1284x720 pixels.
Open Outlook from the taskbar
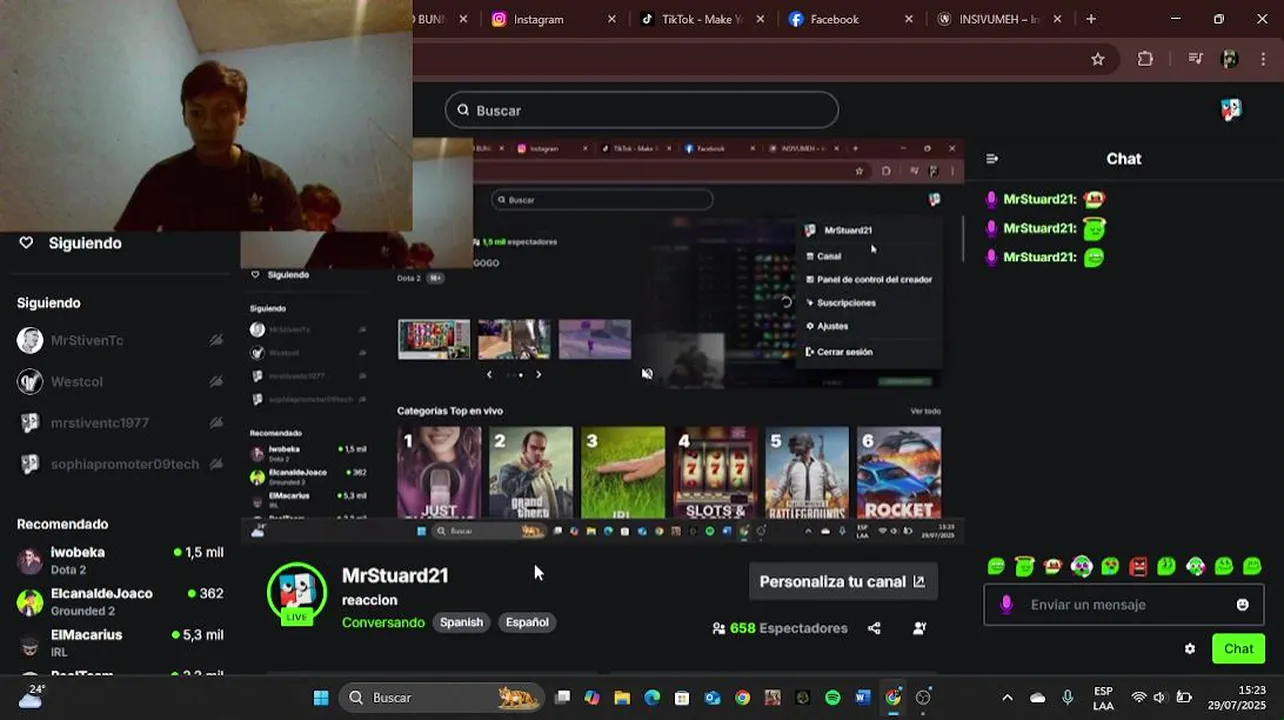[x=712, y=698]
